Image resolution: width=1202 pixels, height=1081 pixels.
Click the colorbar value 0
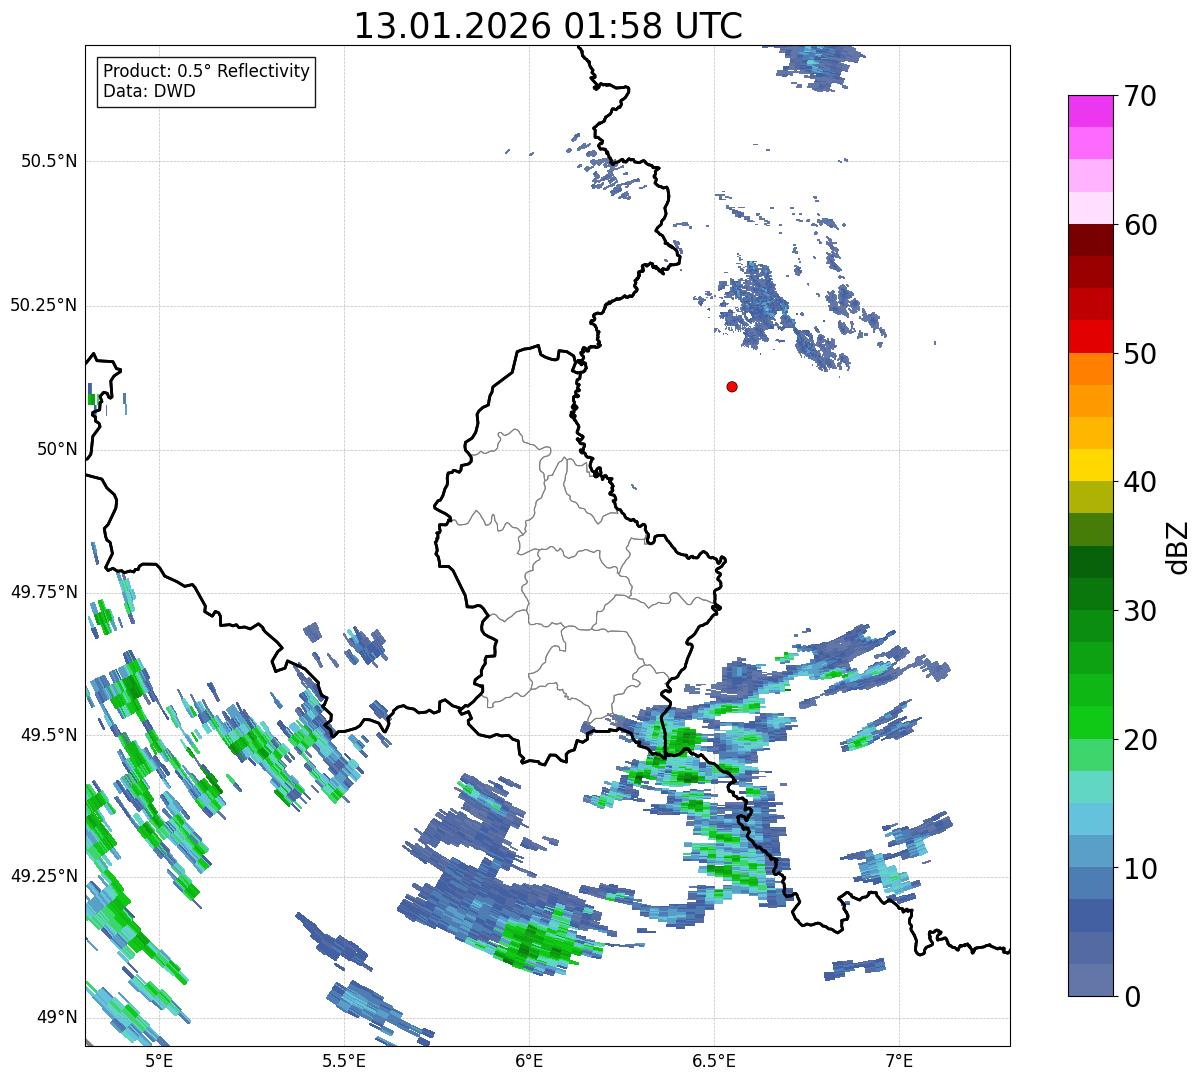(1131, 997)
